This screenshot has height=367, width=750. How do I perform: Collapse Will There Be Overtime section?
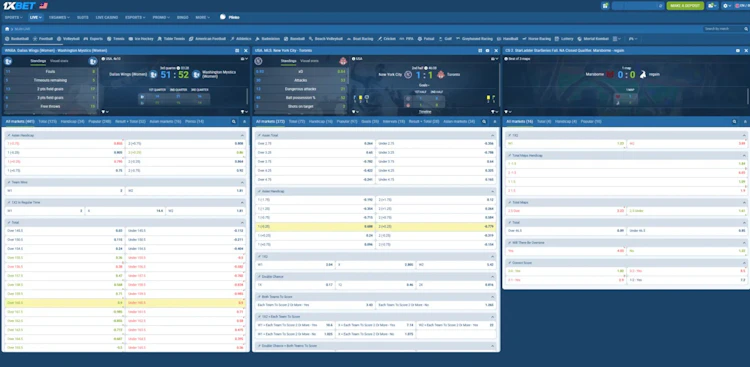coord(743,243)
